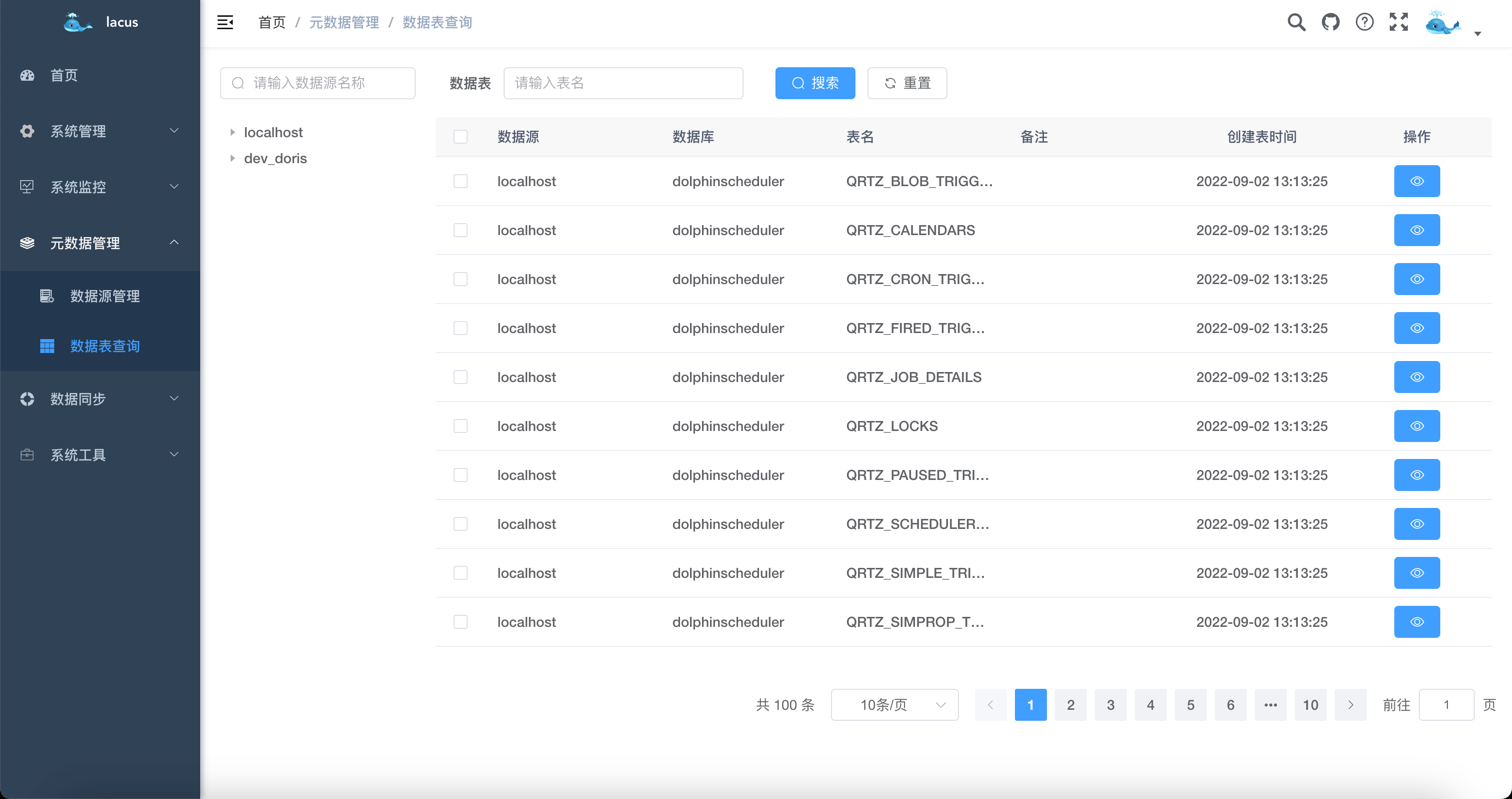Click the 系统监控 monitor icon
Image resolution: width=1512 pixels, height=799 pixels.
pyautogui.click(x=27, y=187)
